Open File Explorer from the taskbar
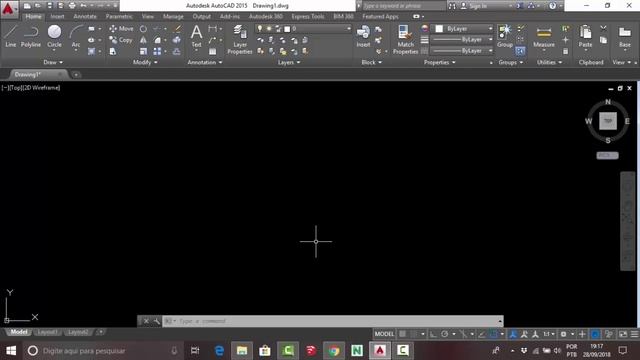 click(x=242, y=351)
